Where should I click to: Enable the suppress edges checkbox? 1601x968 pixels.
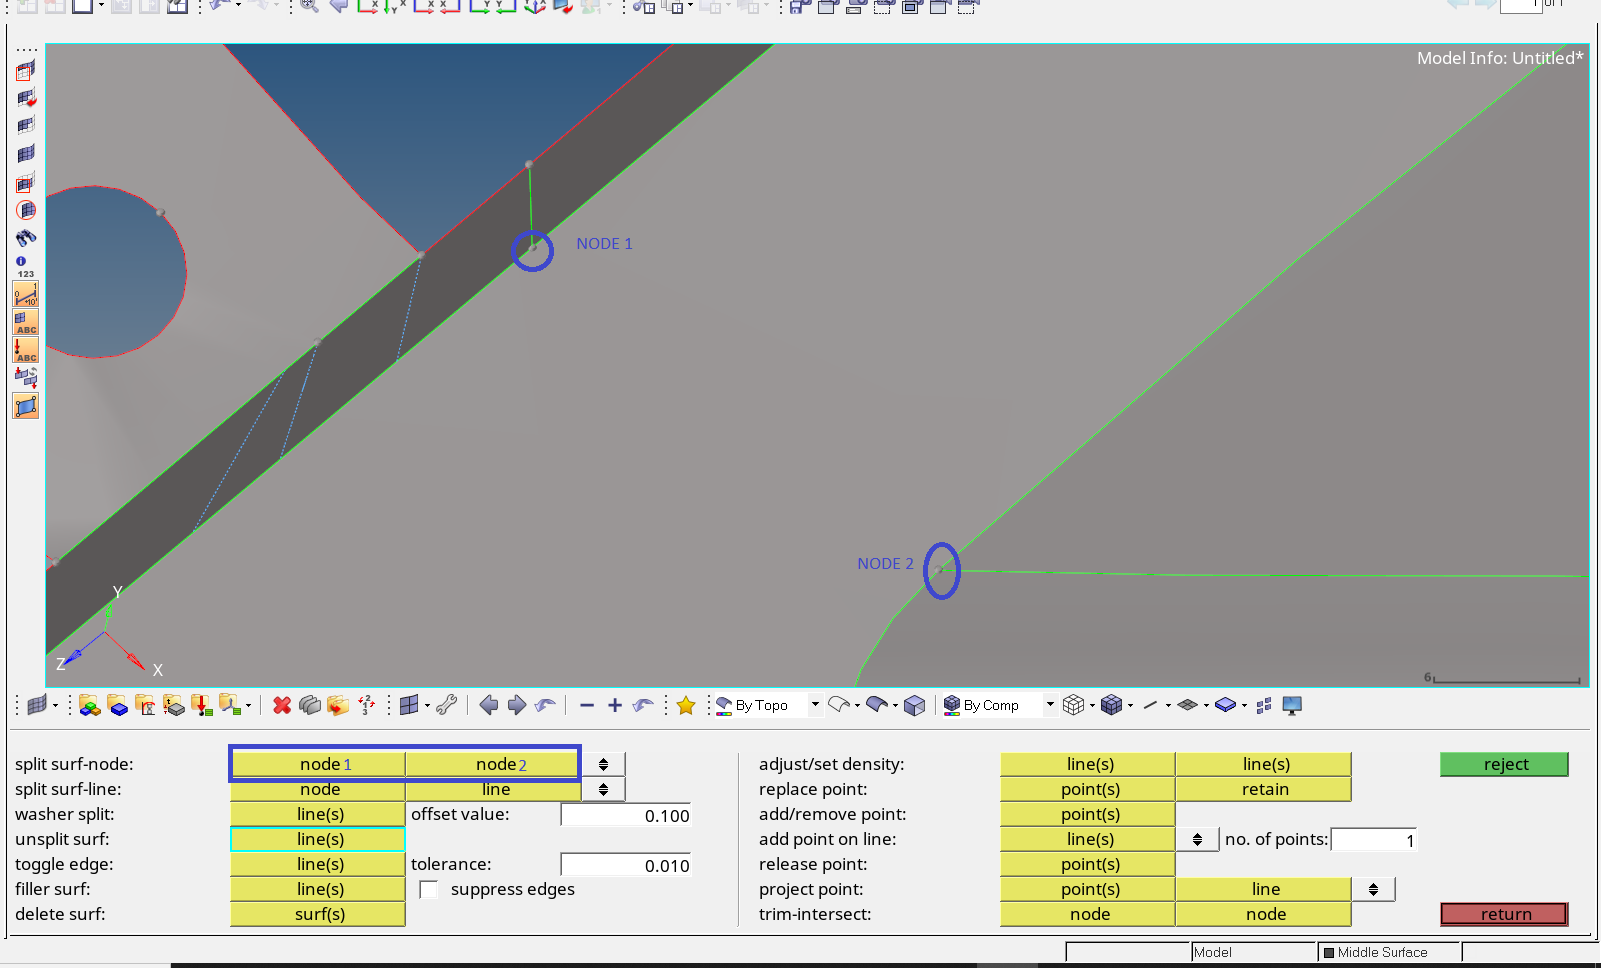tap(428, 889)
